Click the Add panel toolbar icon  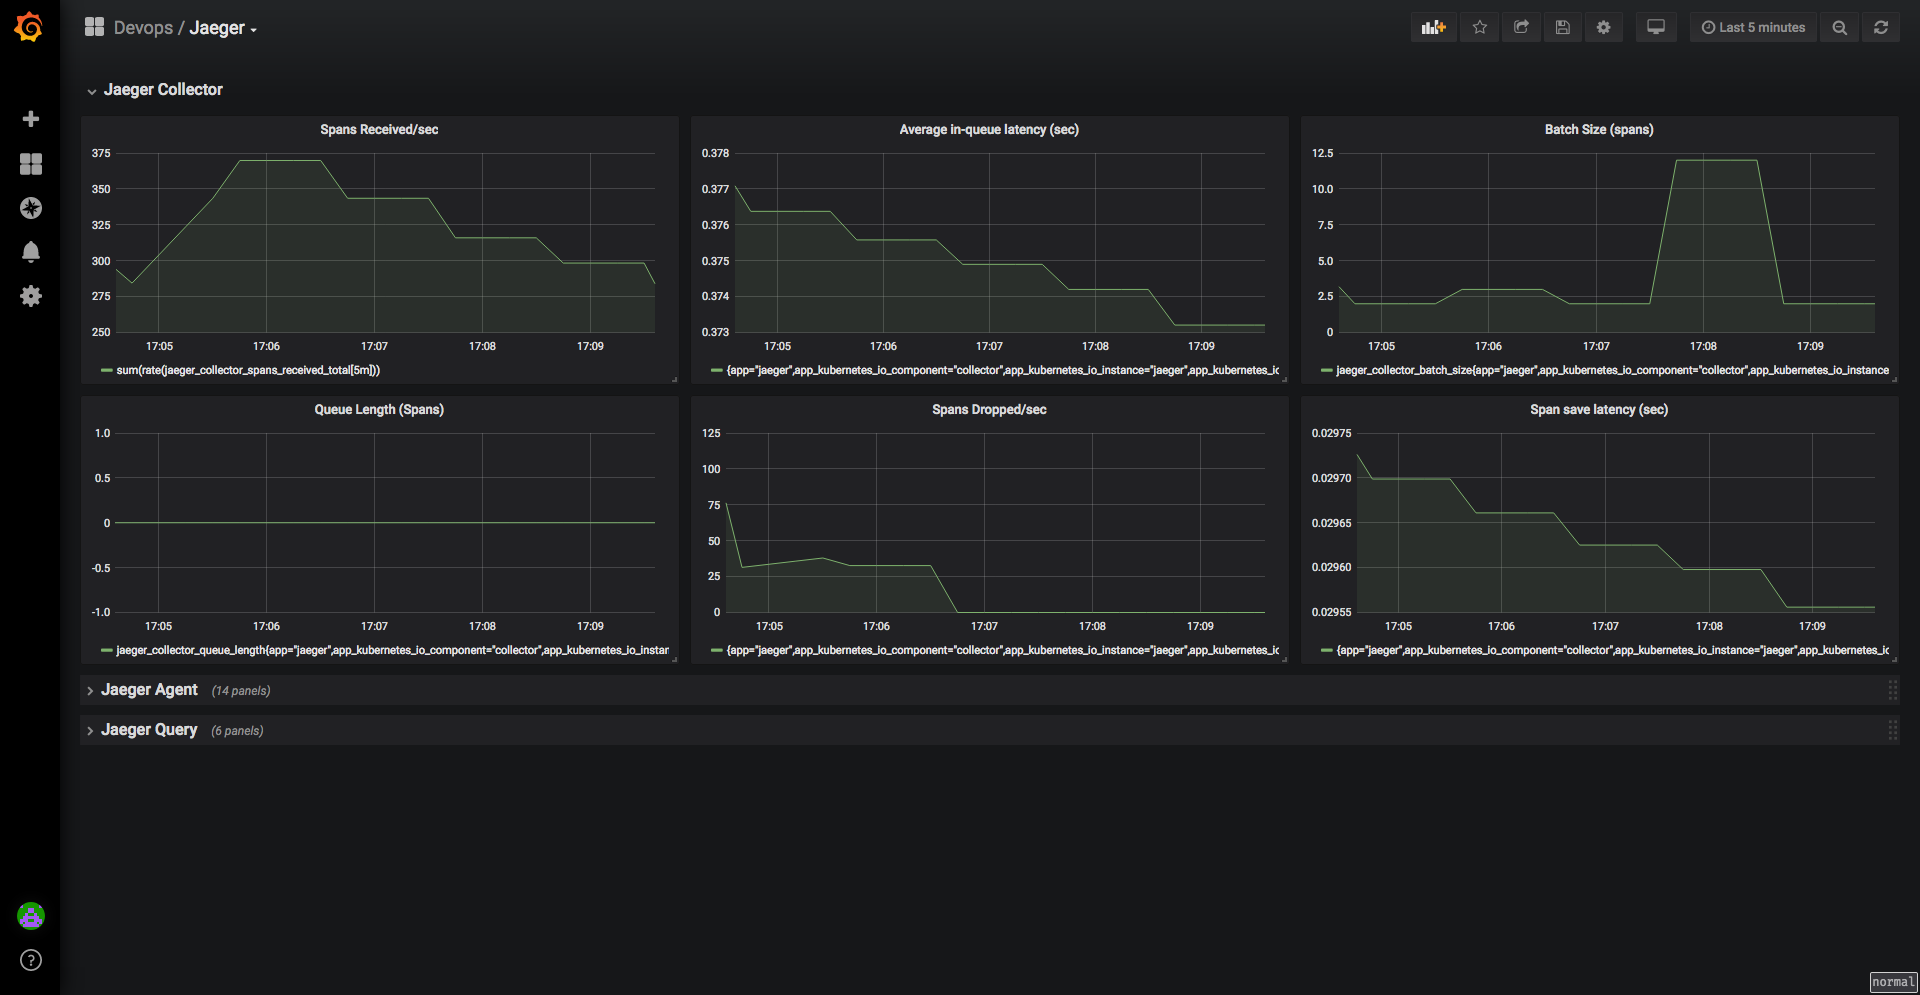click(x=1434, y=28)
